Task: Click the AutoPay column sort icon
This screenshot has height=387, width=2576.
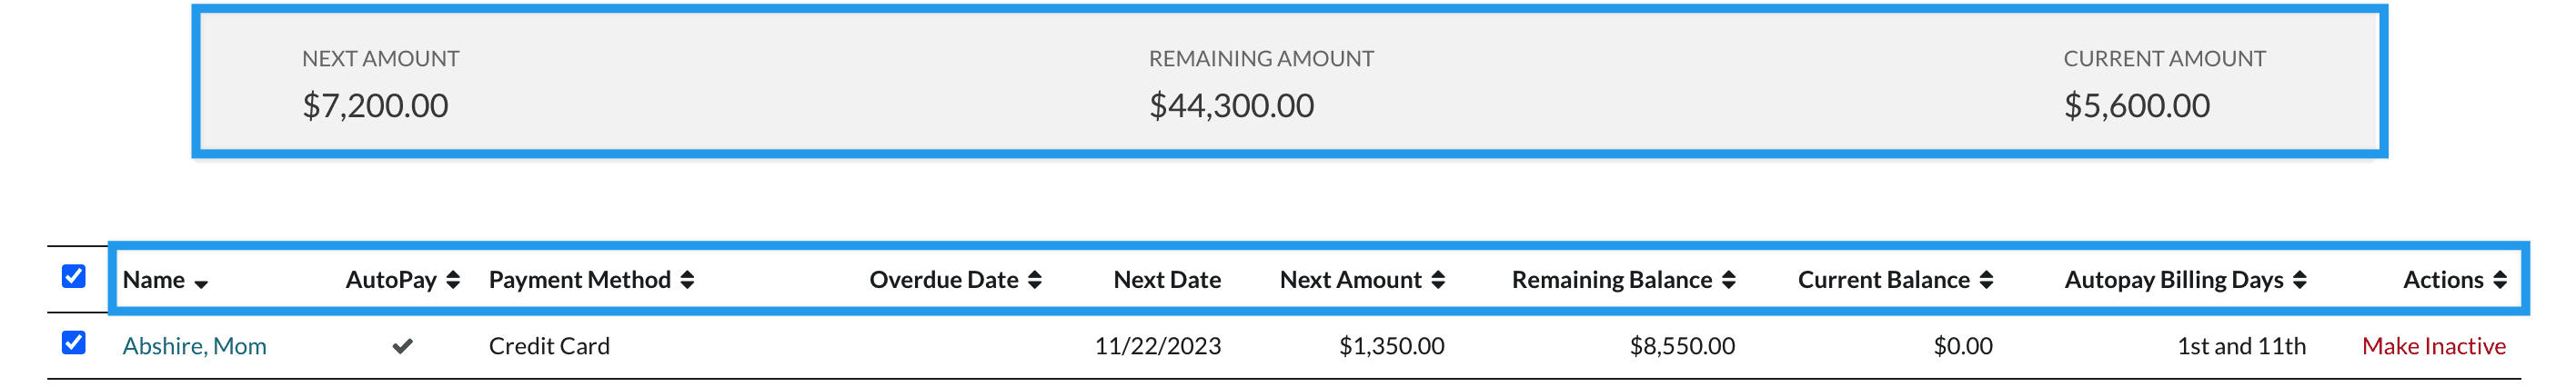Action: coord(453,280)
